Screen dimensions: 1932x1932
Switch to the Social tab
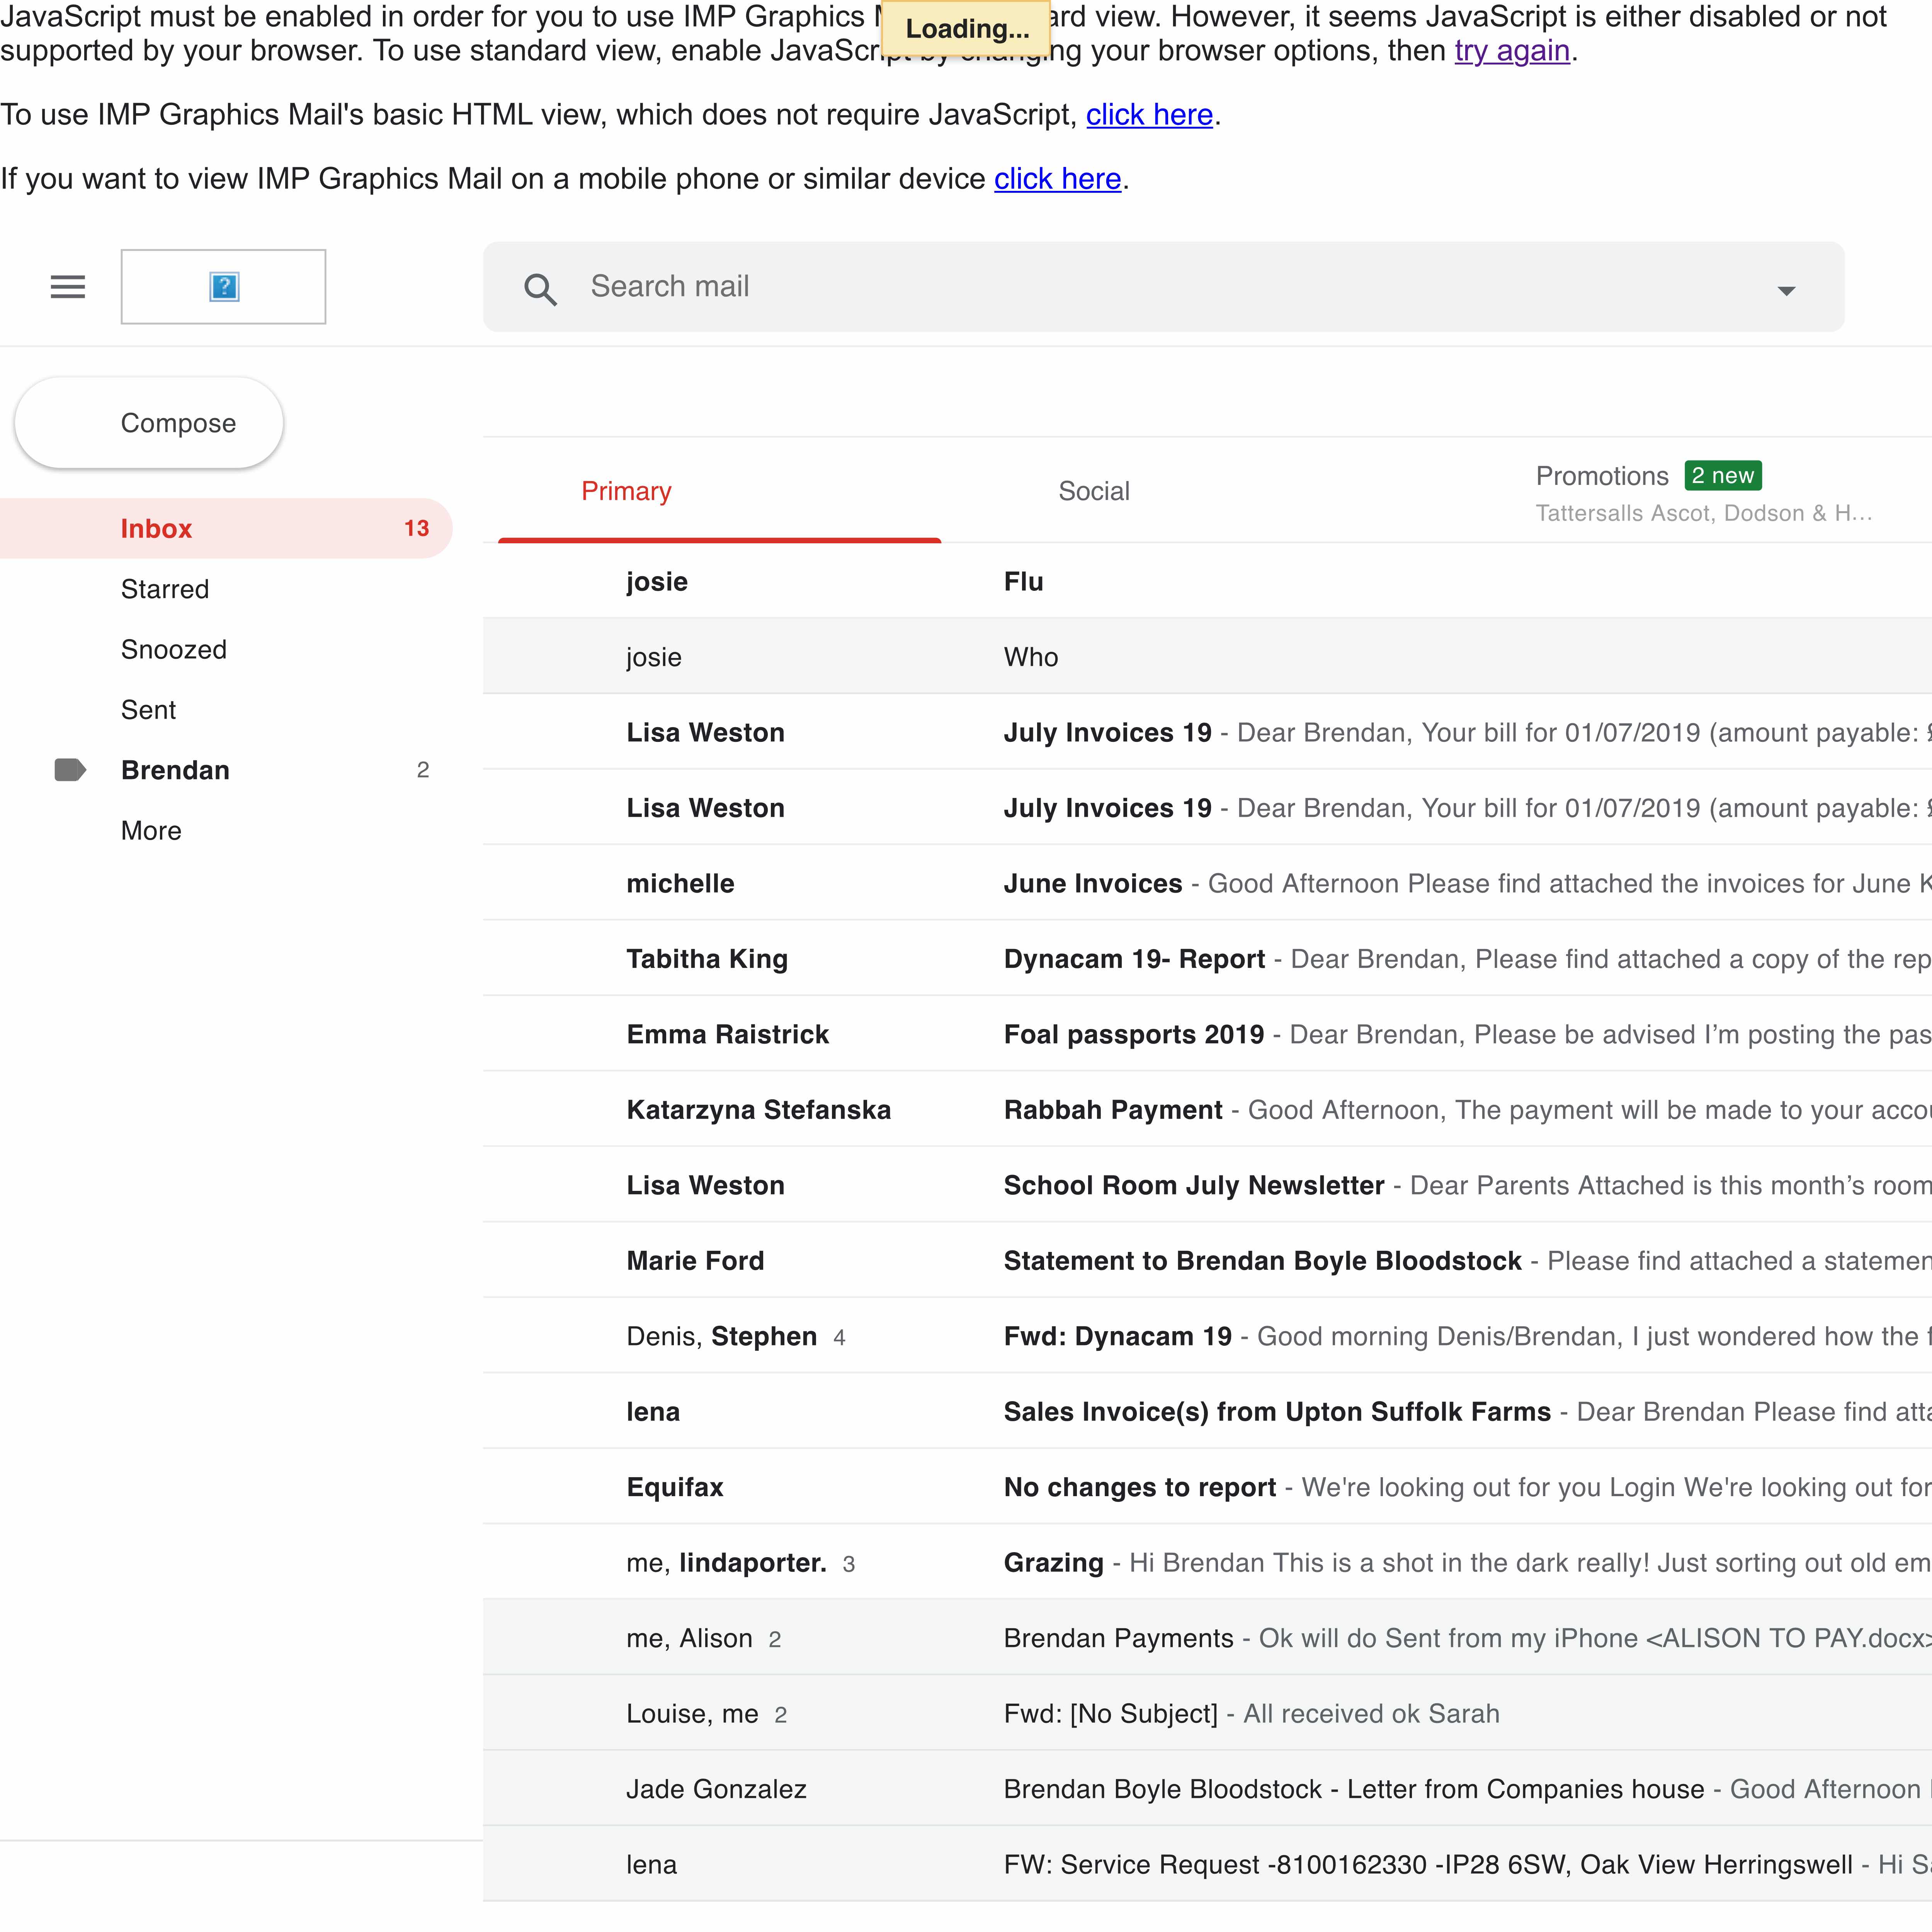click(1094, 491)
